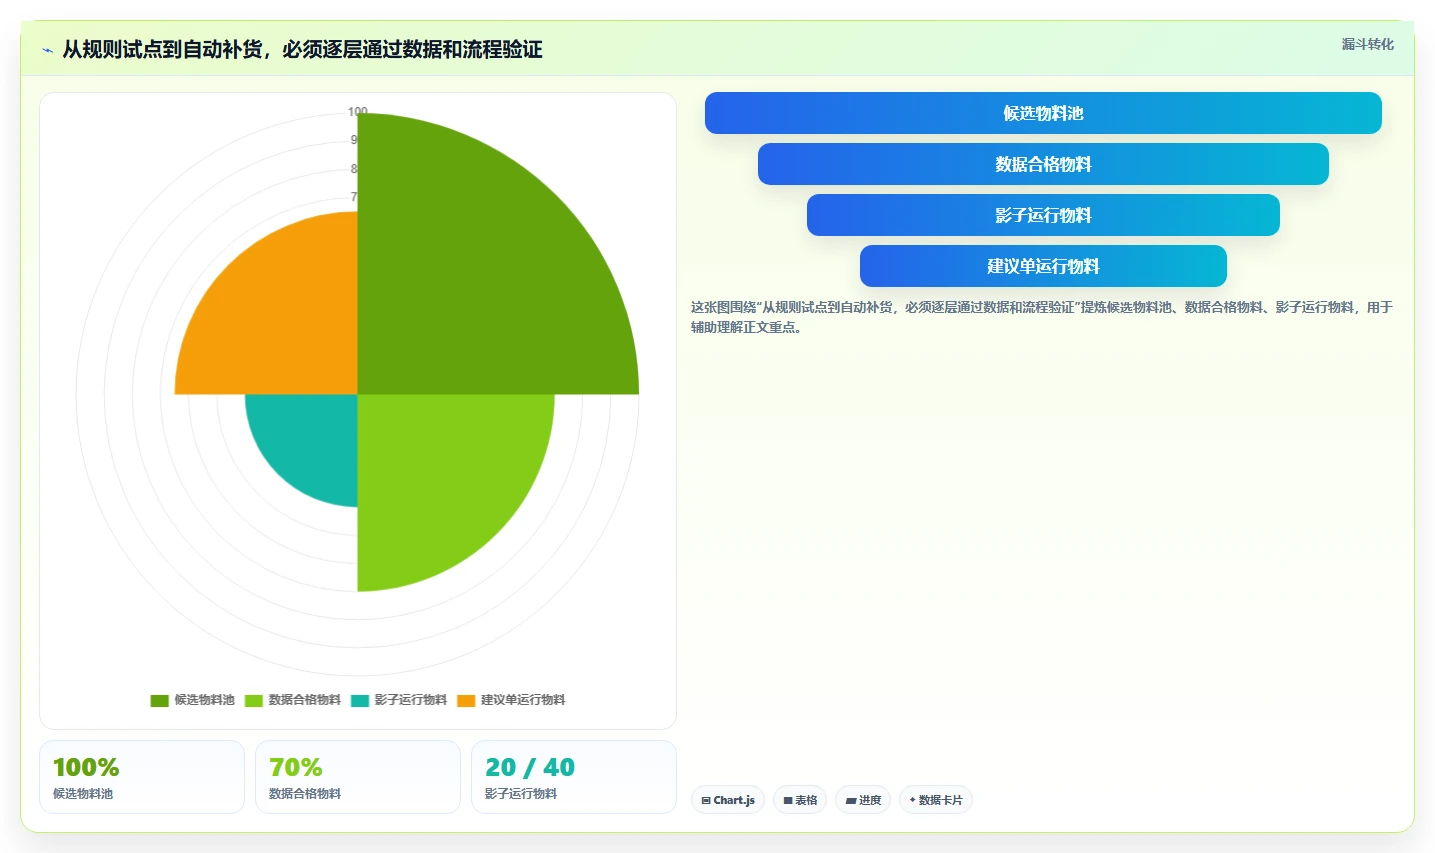Image resolution: width=1435 pixels, height=853 pixels.
Task: Select the 候选物料池 funnel bar
Action: coord(1043,113)
